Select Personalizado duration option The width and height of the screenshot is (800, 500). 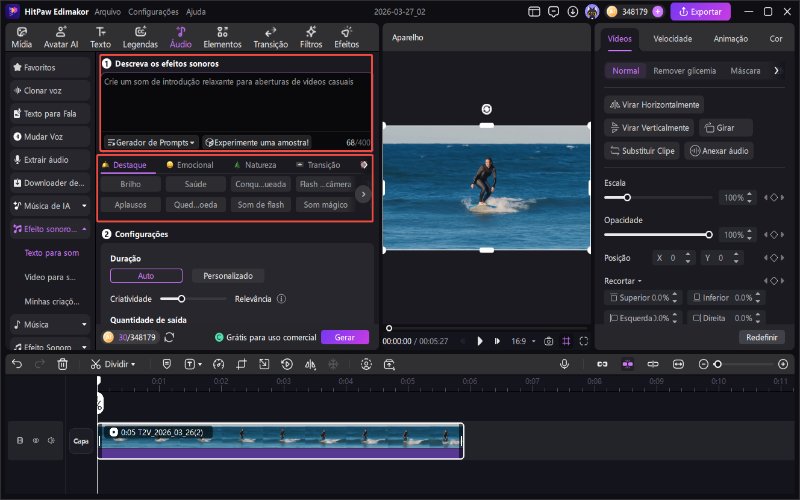[228, 276]
